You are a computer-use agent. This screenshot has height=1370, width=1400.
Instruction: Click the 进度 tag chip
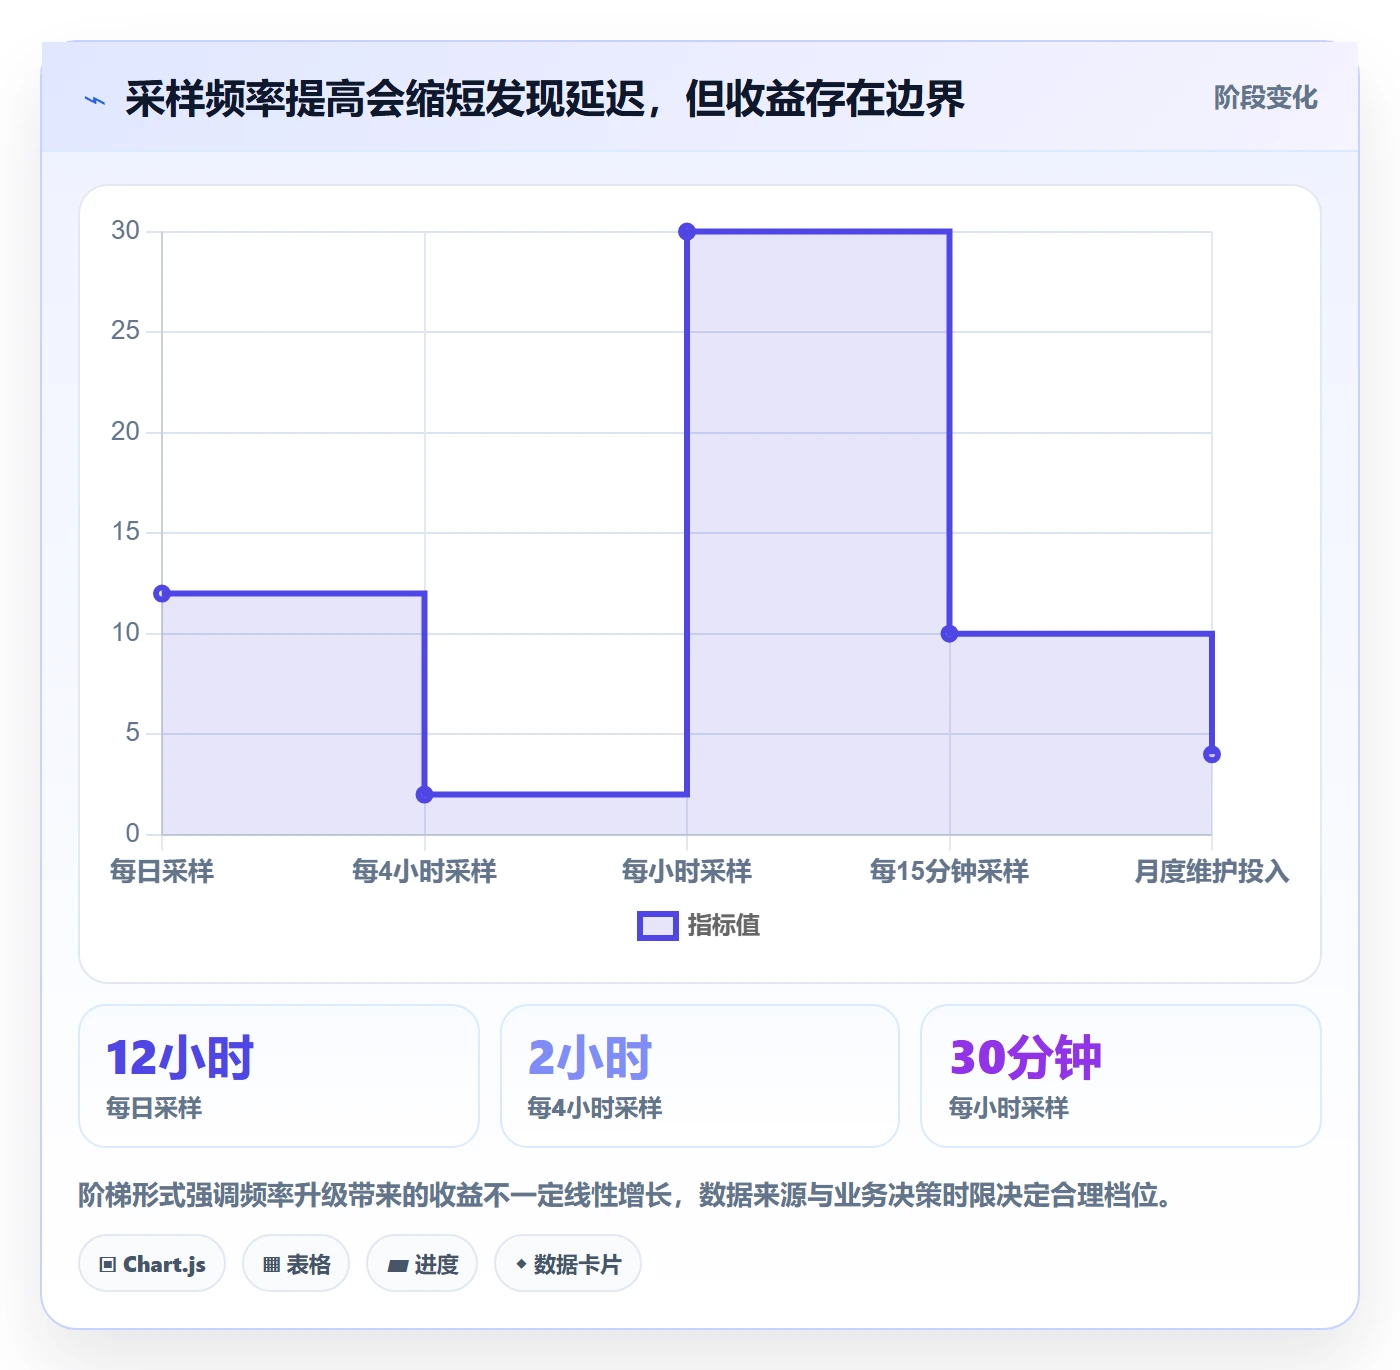click(x=422, y=1264)
